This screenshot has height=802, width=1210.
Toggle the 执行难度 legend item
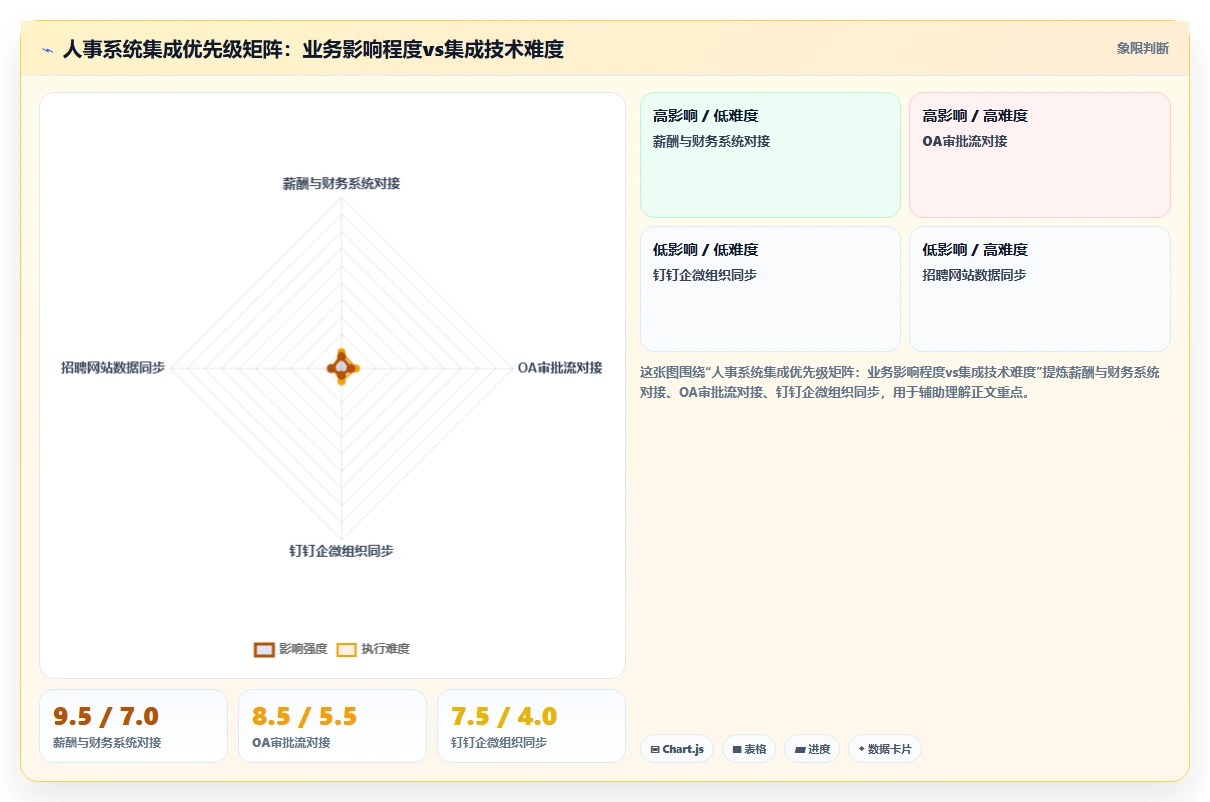pyautogui.click(x=373, y=649)
